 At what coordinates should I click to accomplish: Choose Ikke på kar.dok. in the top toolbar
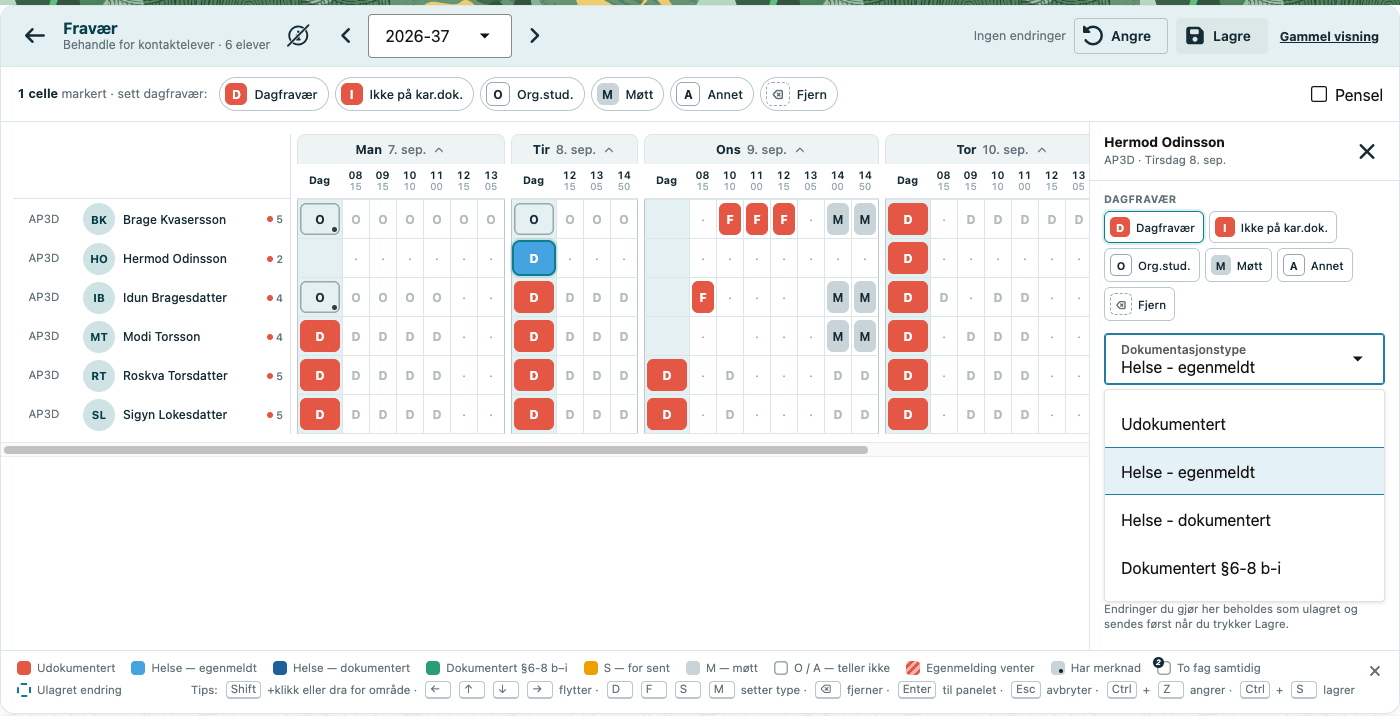(x=405, y=94)
